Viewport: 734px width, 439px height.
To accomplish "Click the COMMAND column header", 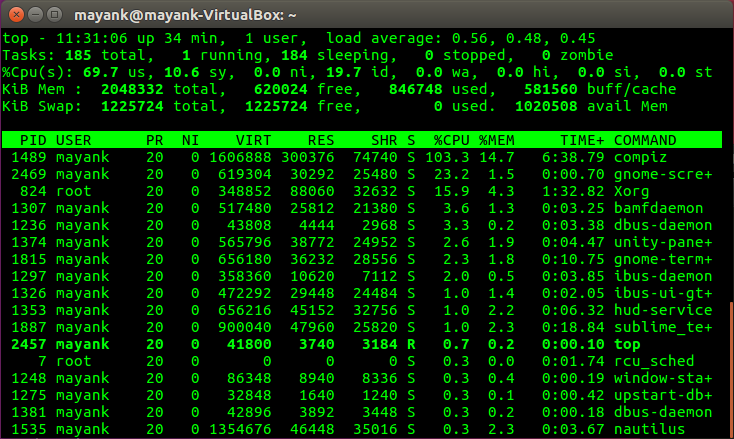I will tap(645, 140).
